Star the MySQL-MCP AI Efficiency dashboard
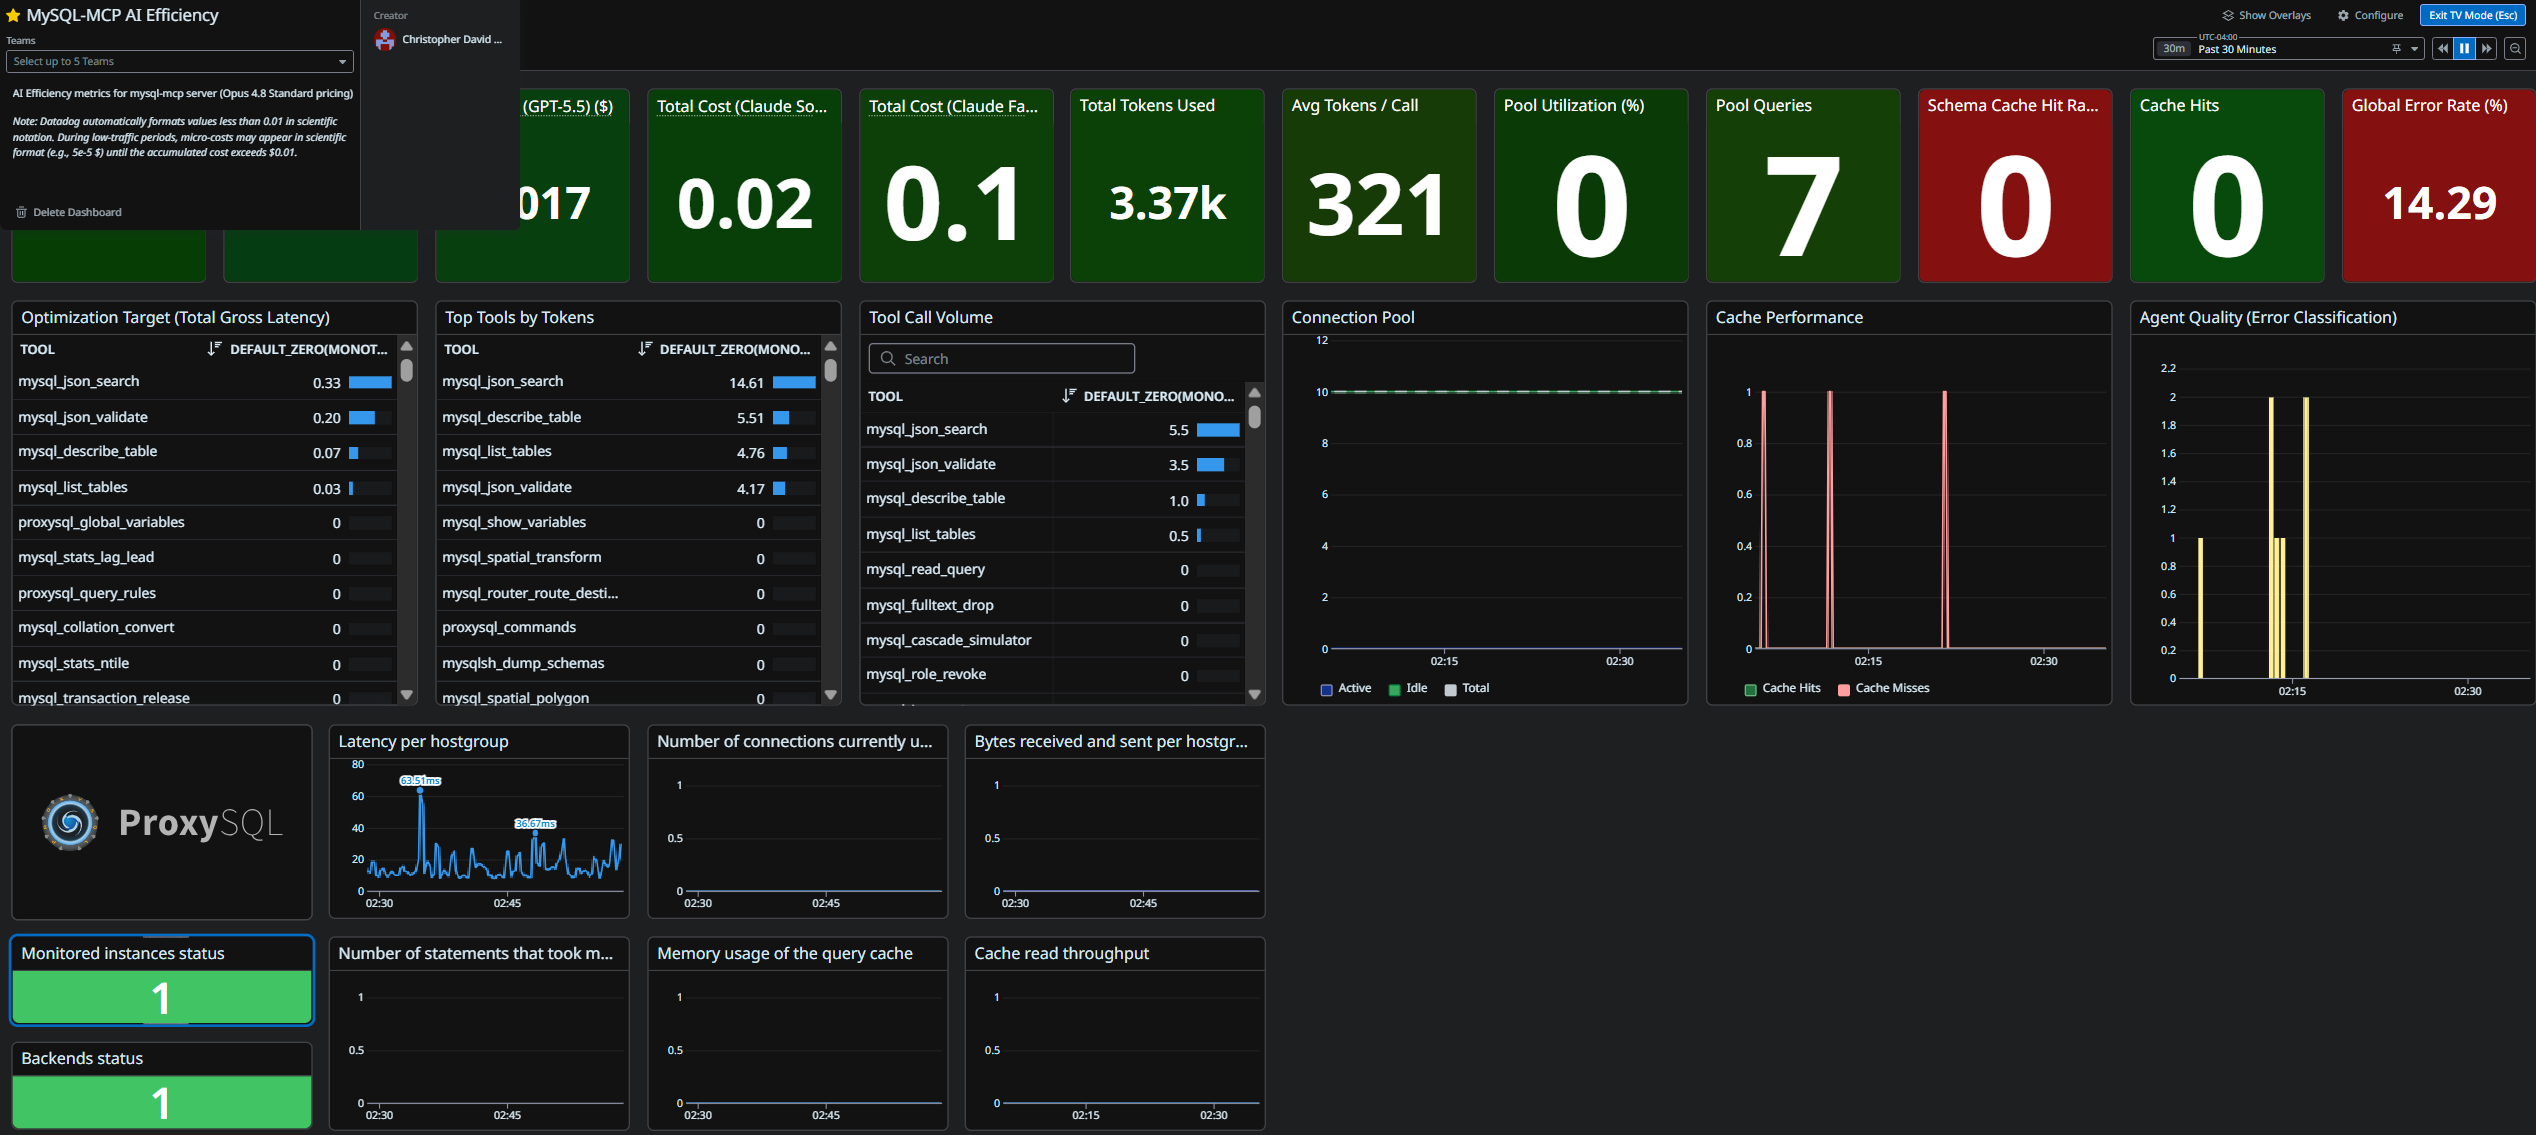This screenshot has width=2536, height=1135. (x=13, y=15)
